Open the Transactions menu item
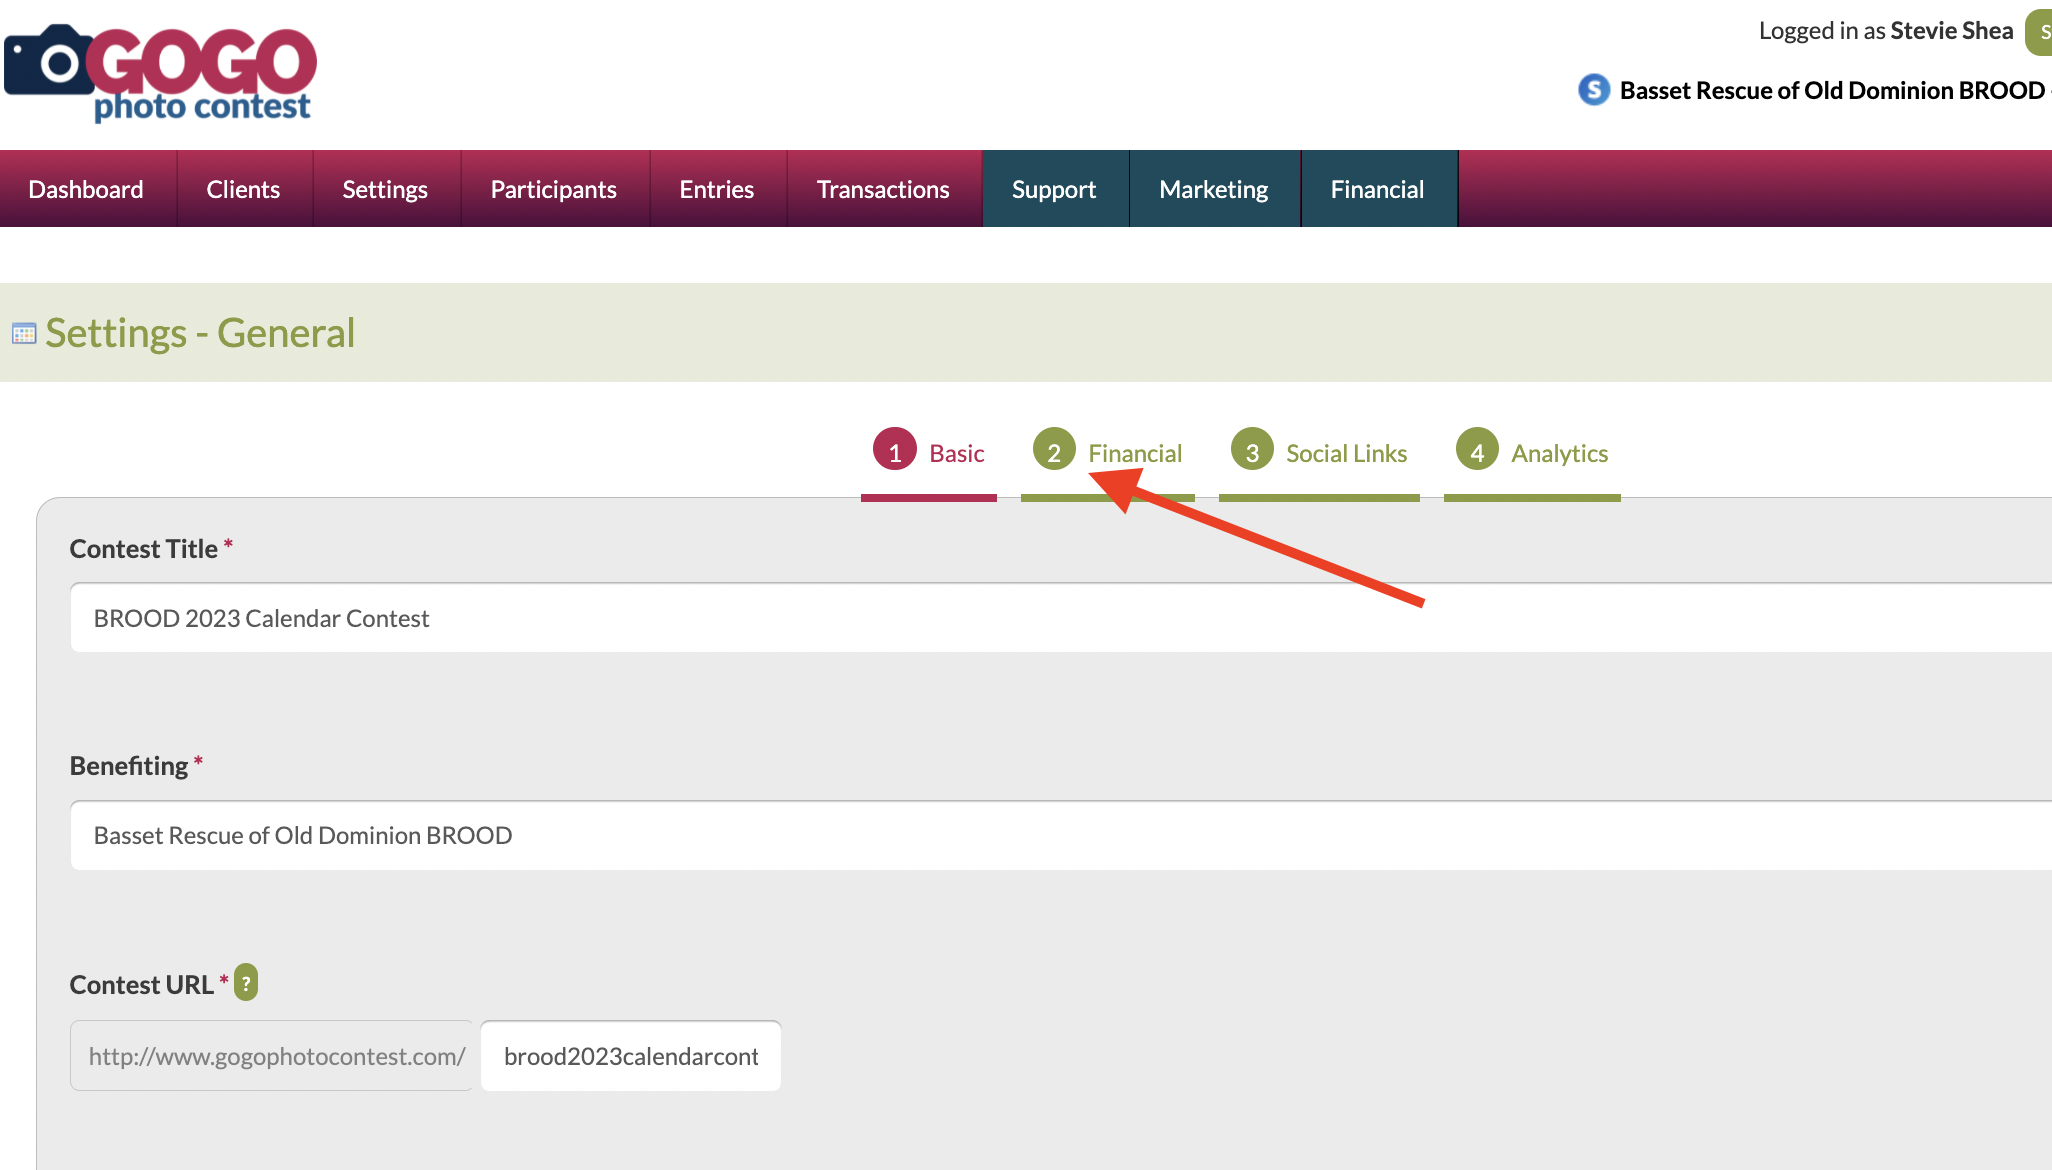Viewport: 2052px width, 1170px height. coord(882,189)
